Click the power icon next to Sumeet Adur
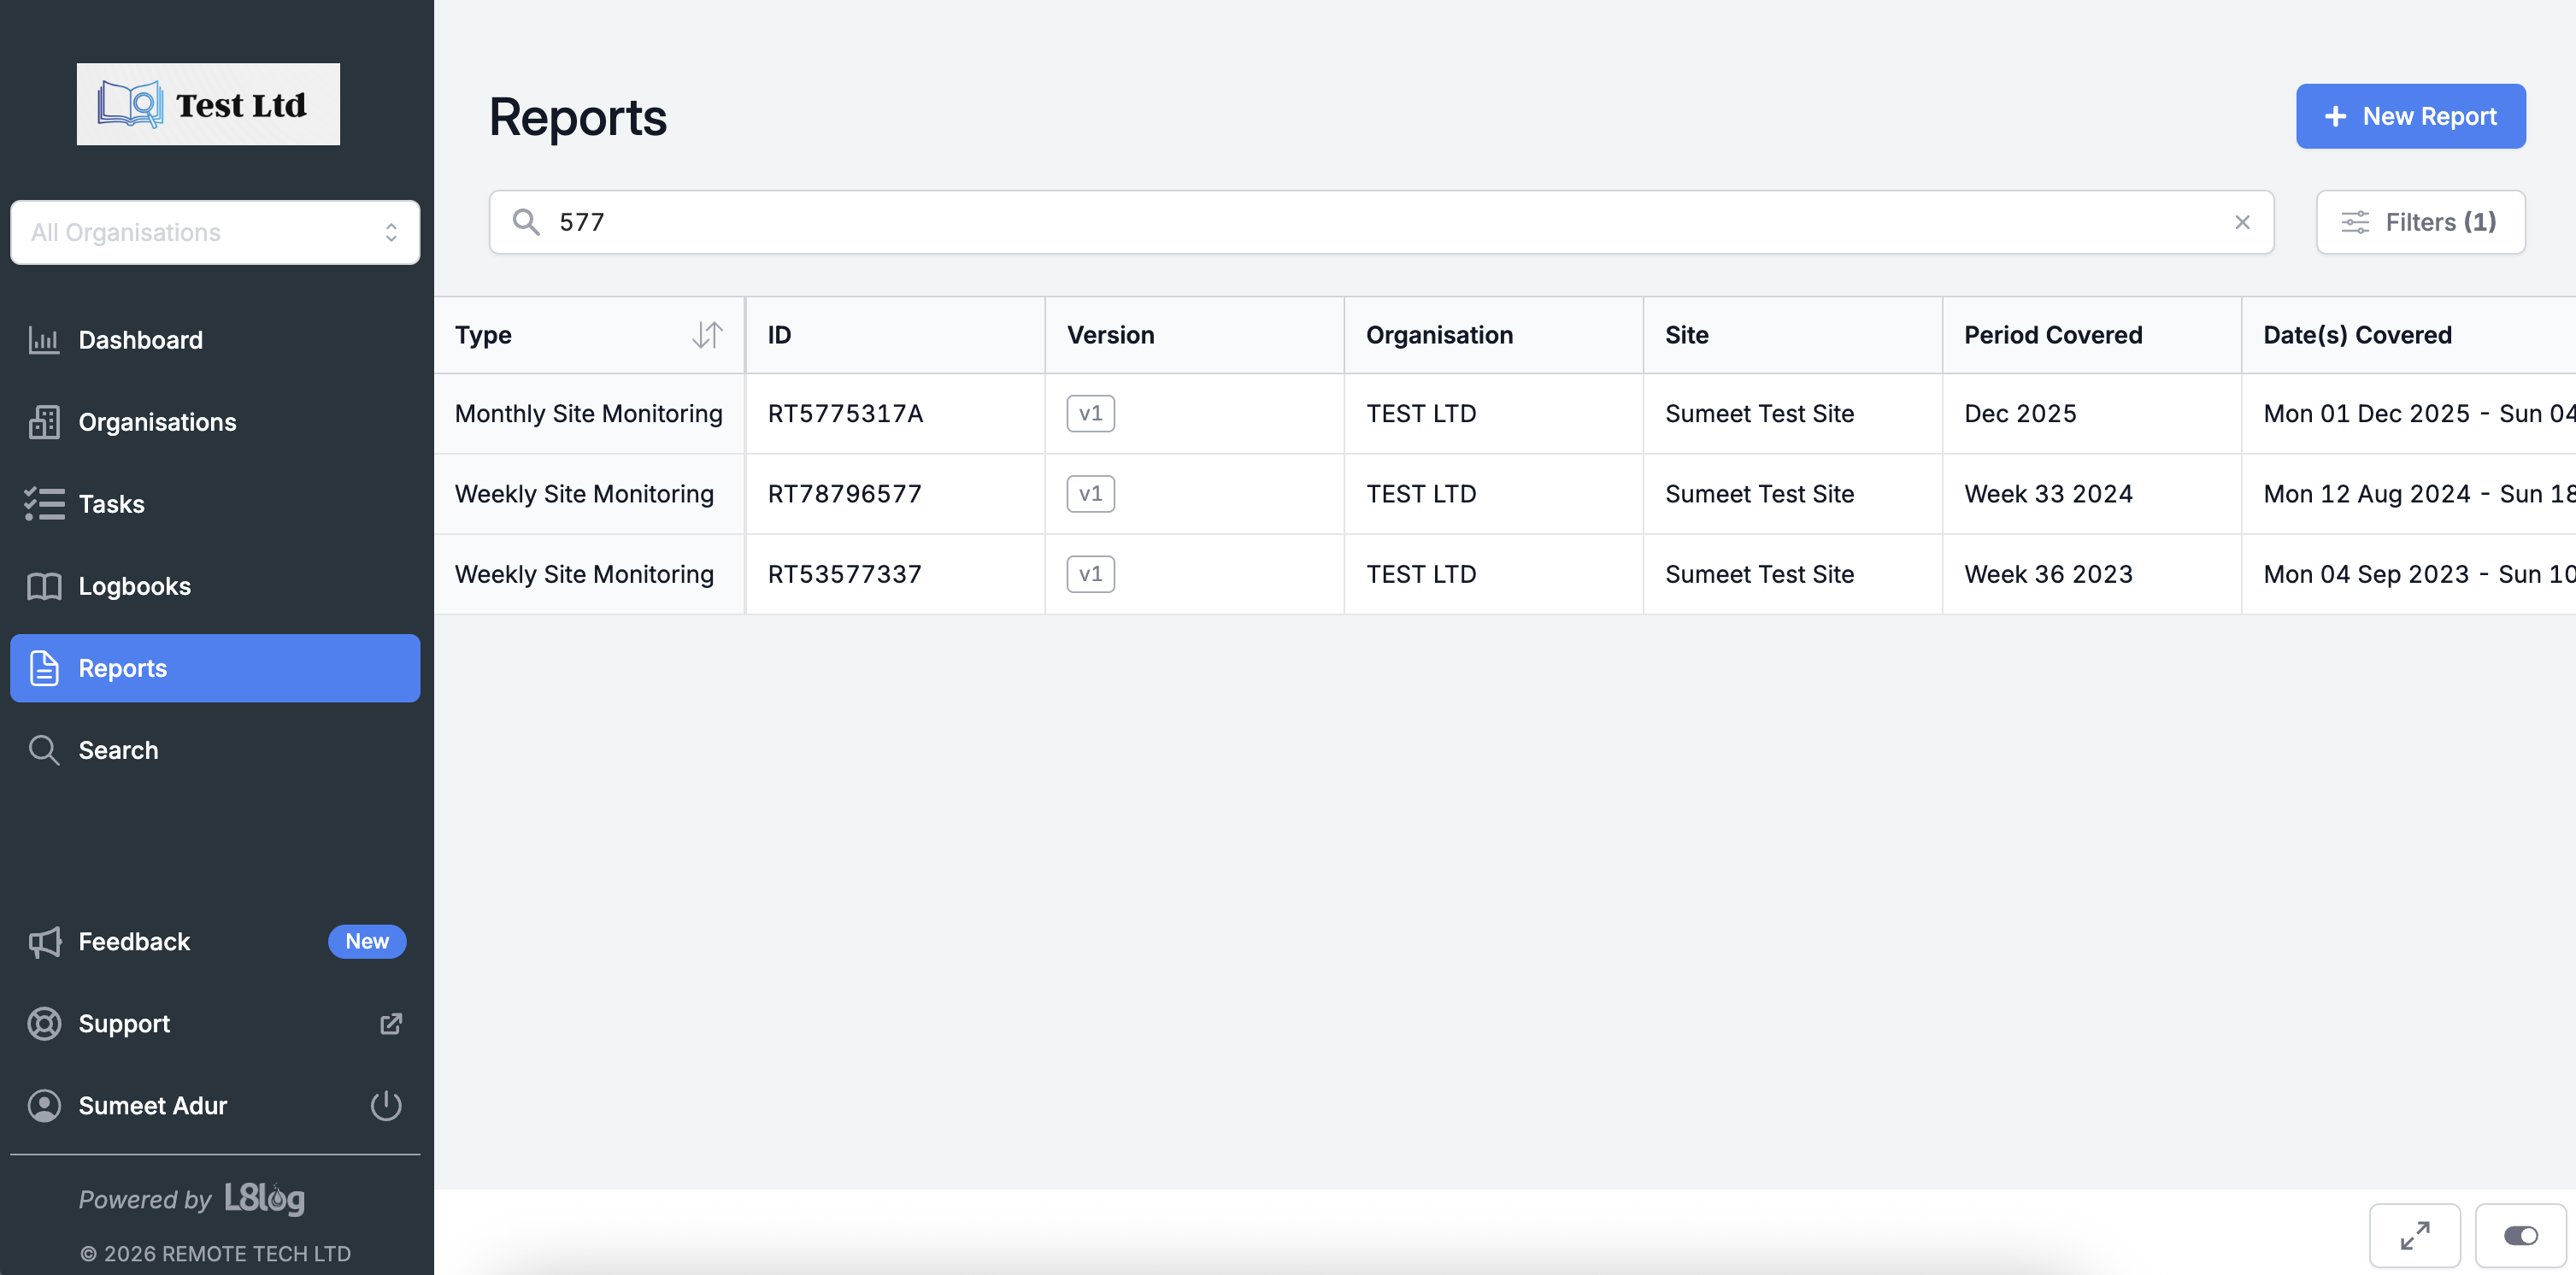The width and height of the screenshot is (2576, 1275). (x=386, y=1105)
